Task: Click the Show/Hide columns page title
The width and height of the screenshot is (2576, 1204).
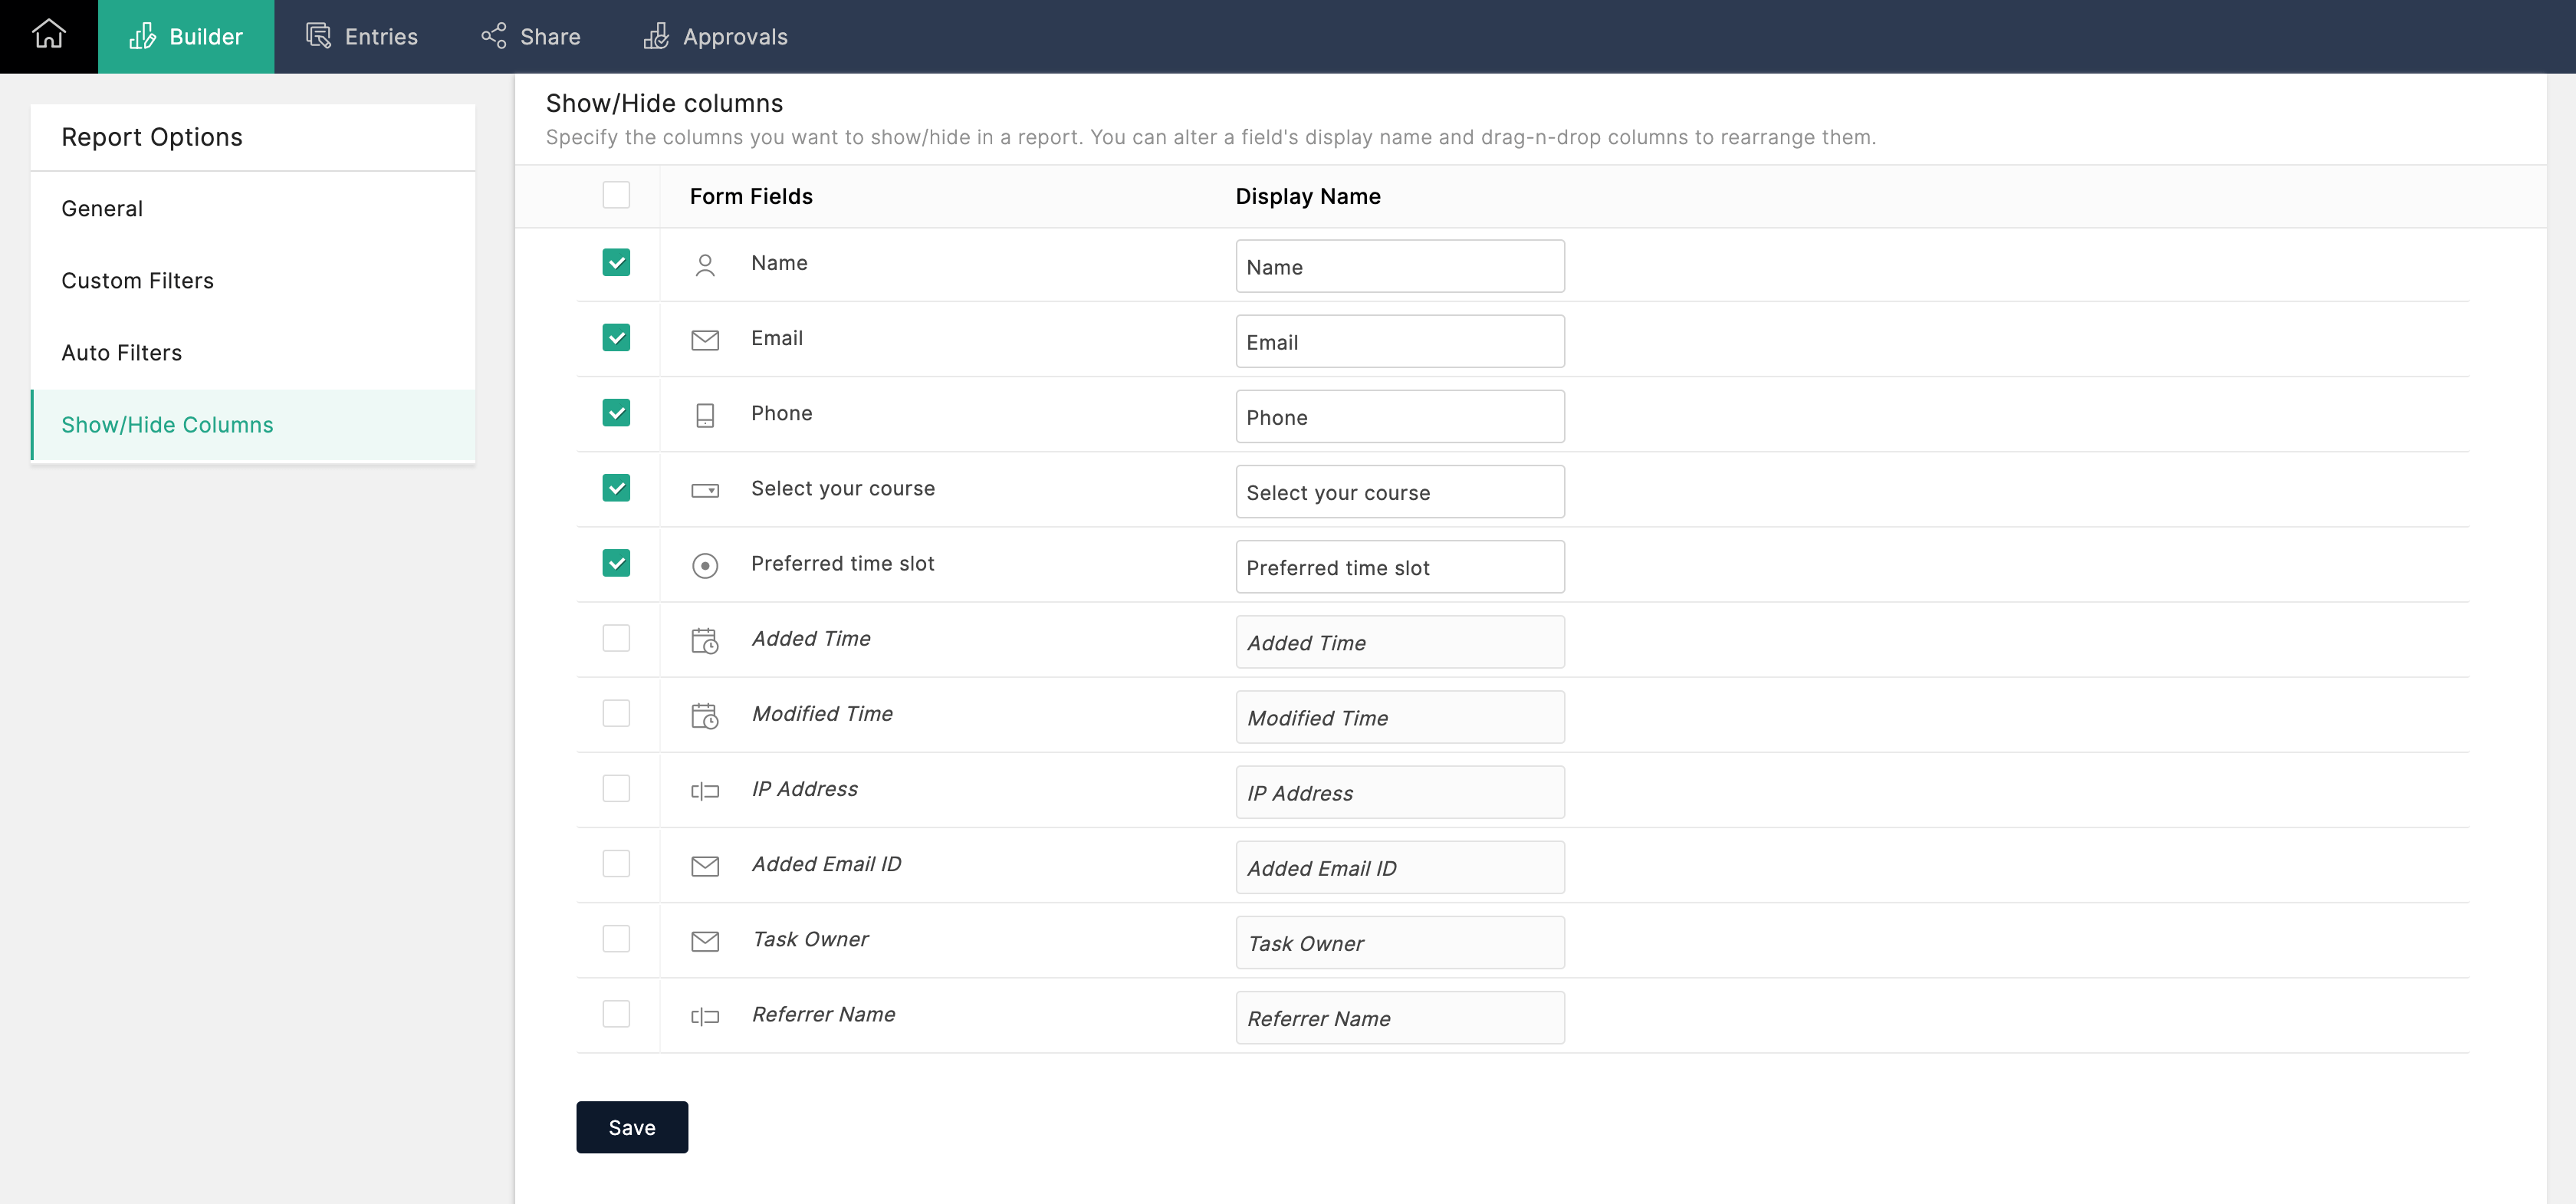Action: pos(664,103)
